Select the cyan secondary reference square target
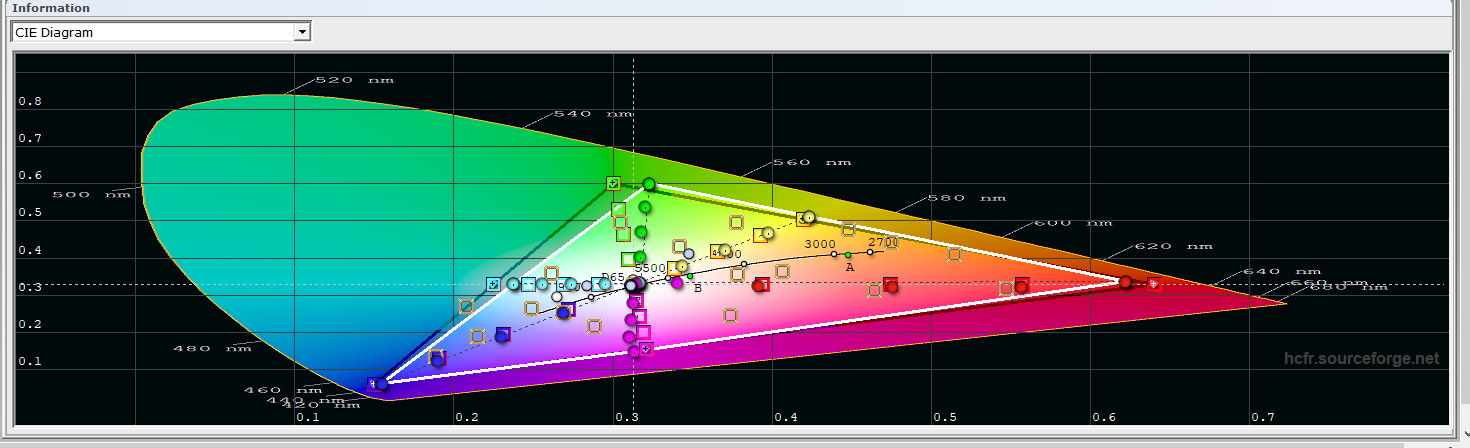 pyautogui.click(x=493, y=284)
